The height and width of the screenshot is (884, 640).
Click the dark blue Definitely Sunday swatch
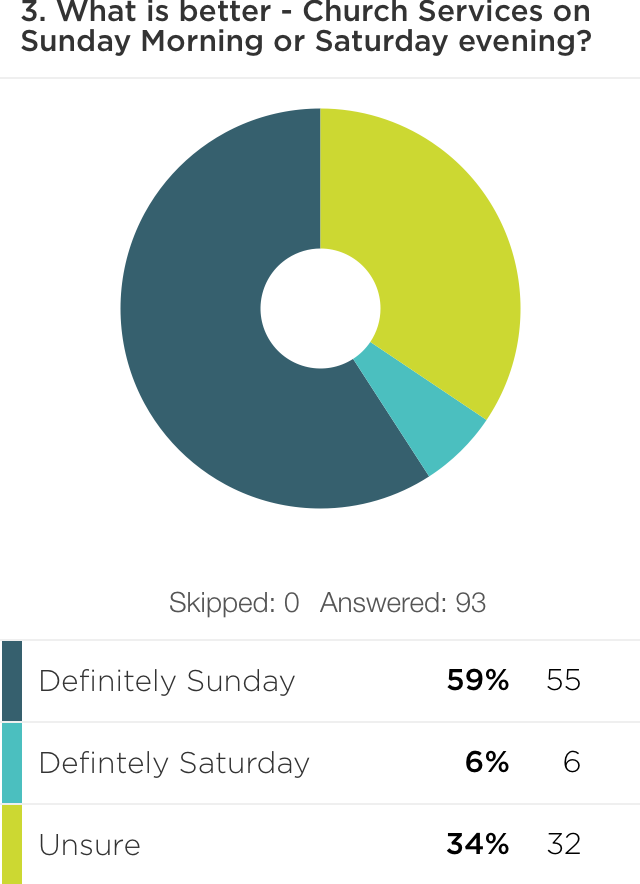tap(12, 681)
